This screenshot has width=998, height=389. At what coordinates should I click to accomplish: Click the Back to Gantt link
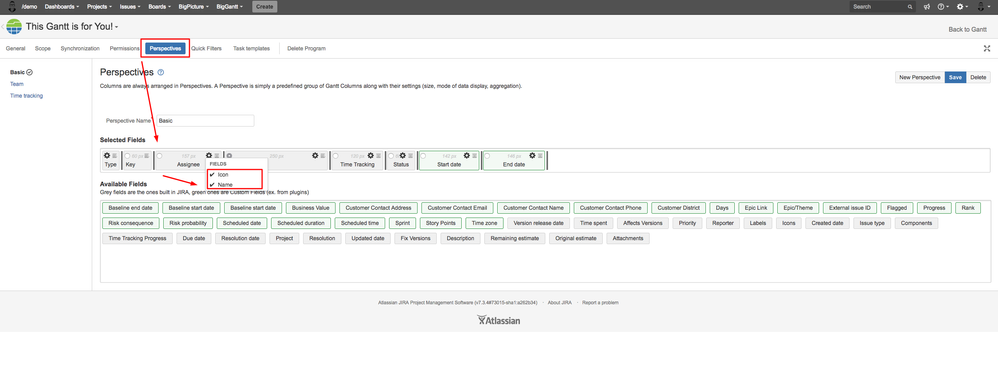click(x=967, y=29)
